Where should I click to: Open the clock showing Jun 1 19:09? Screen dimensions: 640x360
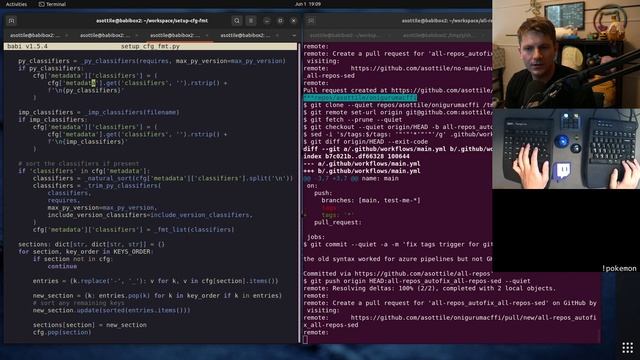point(308,4)
